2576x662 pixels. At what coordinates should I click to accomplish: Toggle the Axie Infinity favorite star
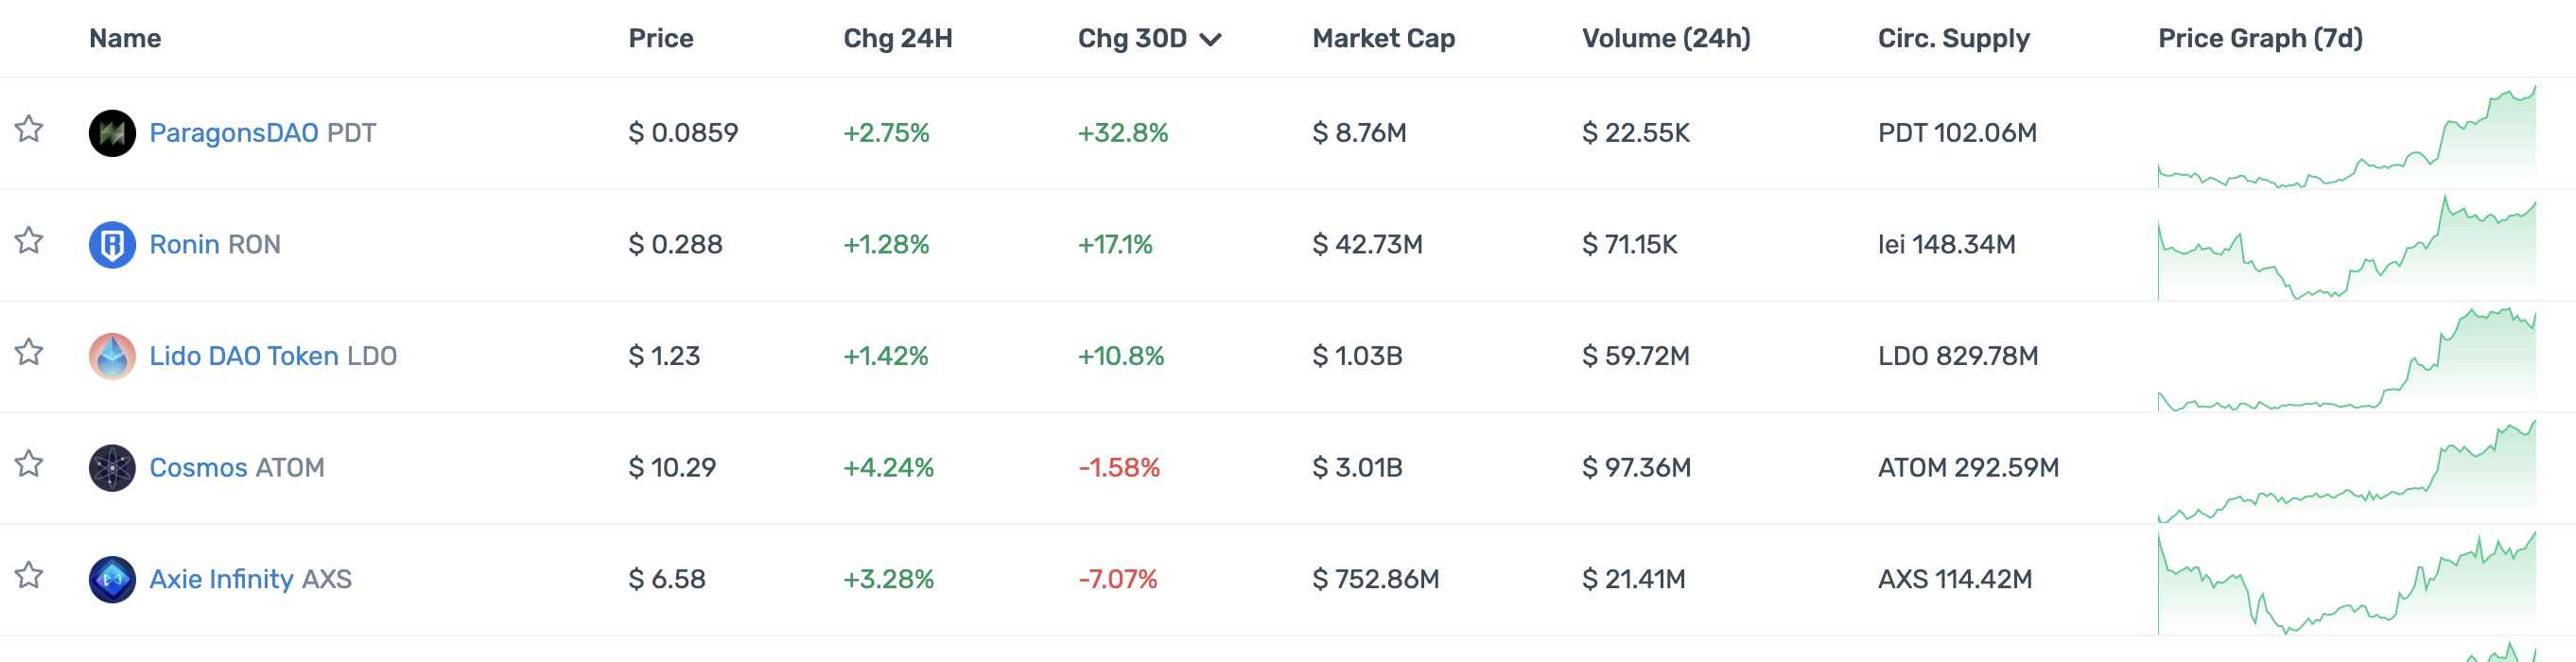[x=29, y=576]
